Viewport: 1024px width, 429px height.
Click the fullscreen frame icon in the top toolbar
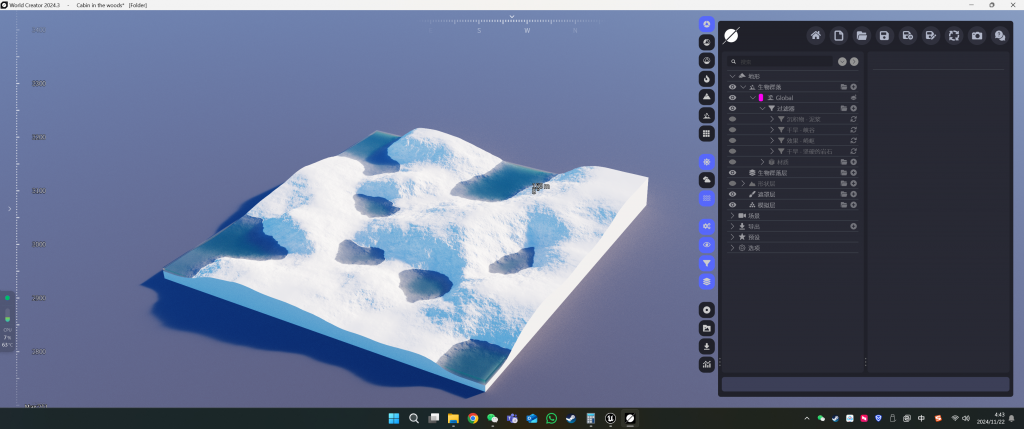953,36
